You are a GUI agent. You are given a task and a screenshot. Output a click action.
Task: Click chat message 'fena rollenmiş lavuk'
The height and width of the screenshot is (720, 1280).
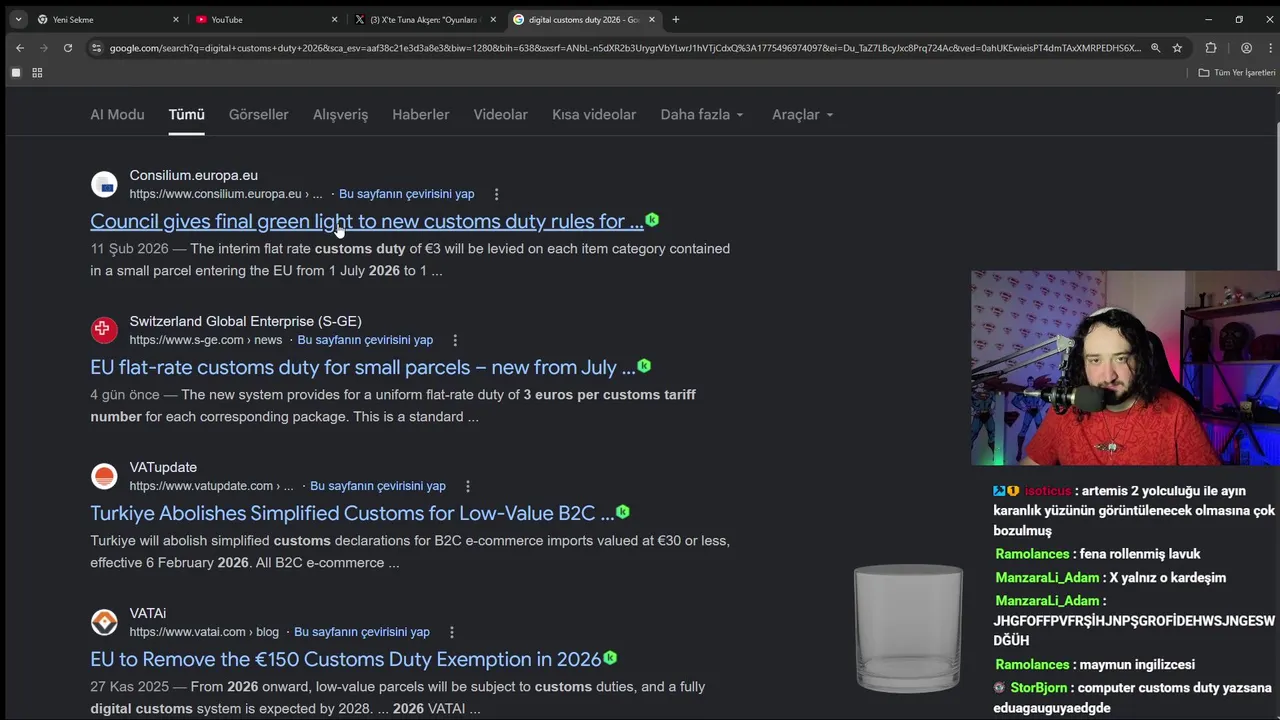1141,554
